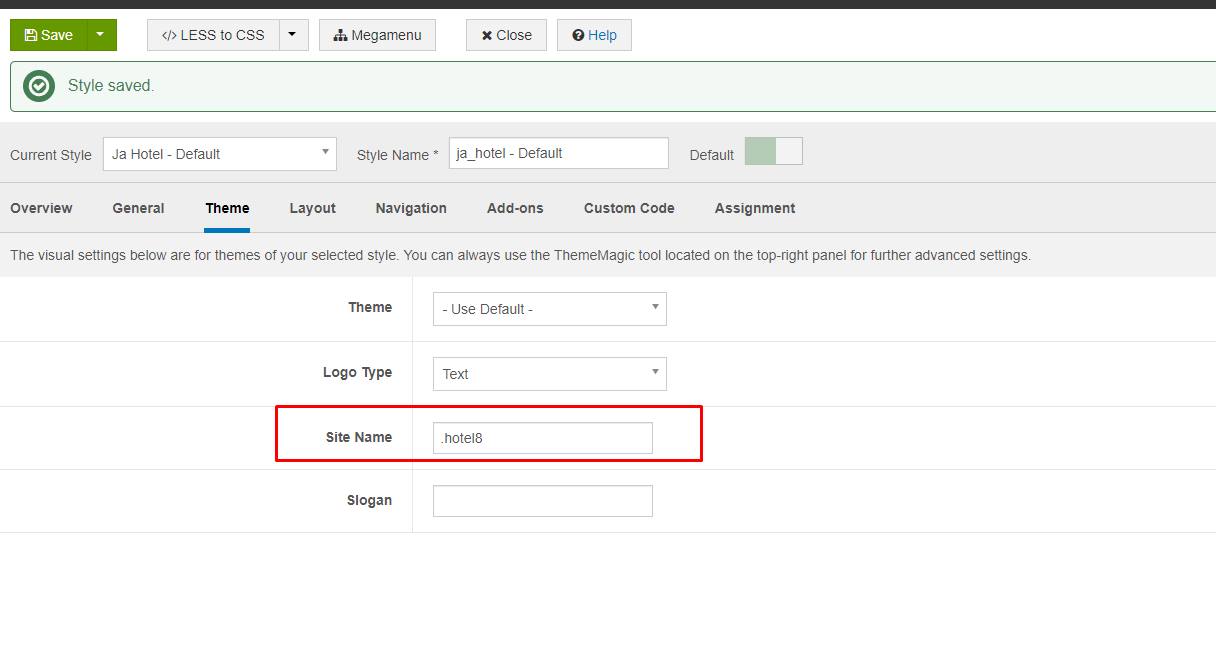Image resolution: width=1216 pixels, height=669 pixels.
Task: Select the Add-ons tab
Action: [515, 208]
